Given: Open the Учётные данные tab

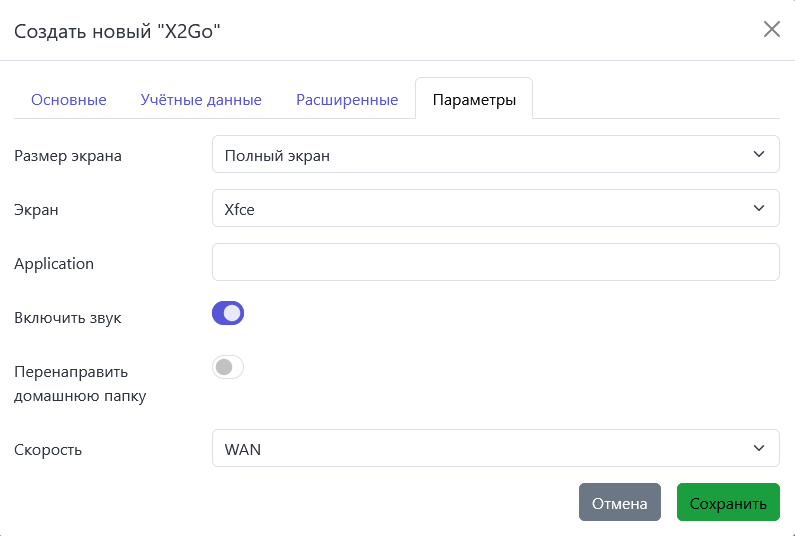Looking at the screenshot, I should coord(201,100).
